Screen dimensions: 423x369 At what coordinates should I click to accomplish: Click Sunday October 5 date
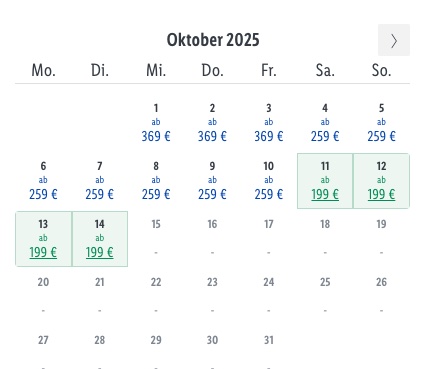point(381,122)
